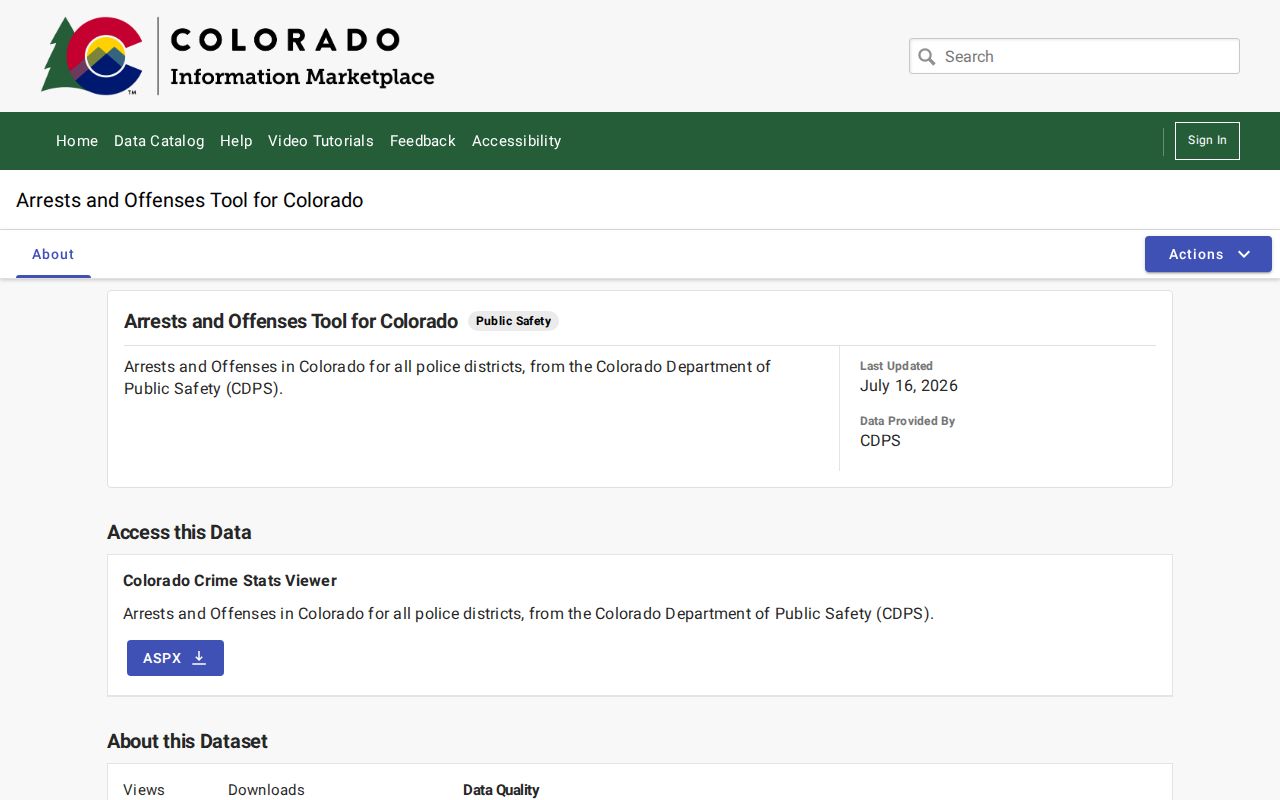Click the Last Updated label
Viewport: 1280px width, 800px height.
896,366
